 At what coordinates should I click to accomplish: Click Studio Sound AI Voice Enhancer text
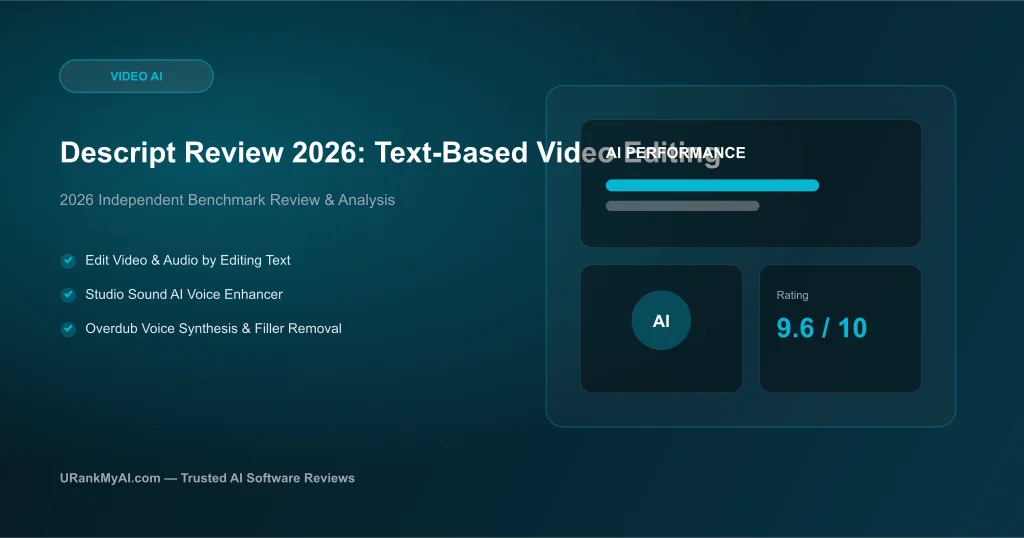[184, 294]
